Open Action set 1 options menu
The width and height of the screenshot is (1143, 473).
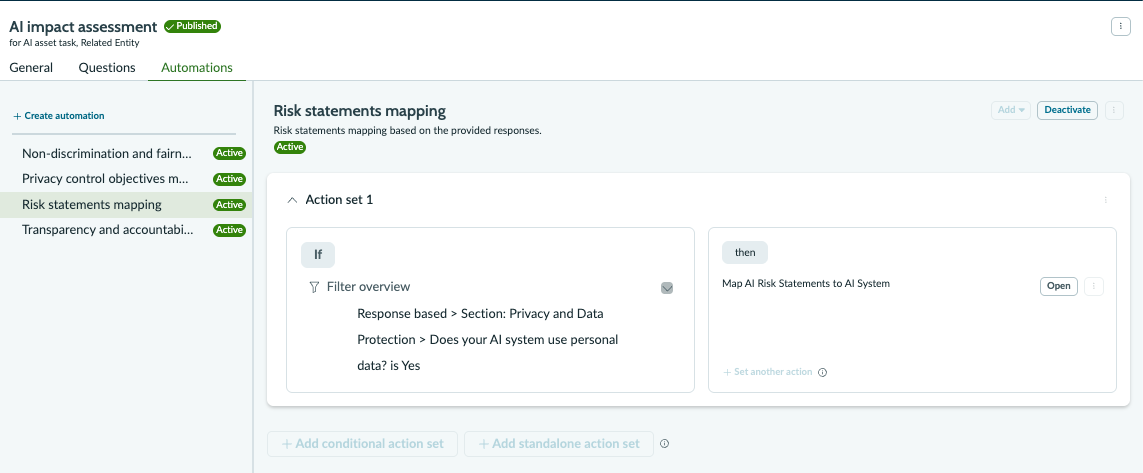(x=1106, y=200)
